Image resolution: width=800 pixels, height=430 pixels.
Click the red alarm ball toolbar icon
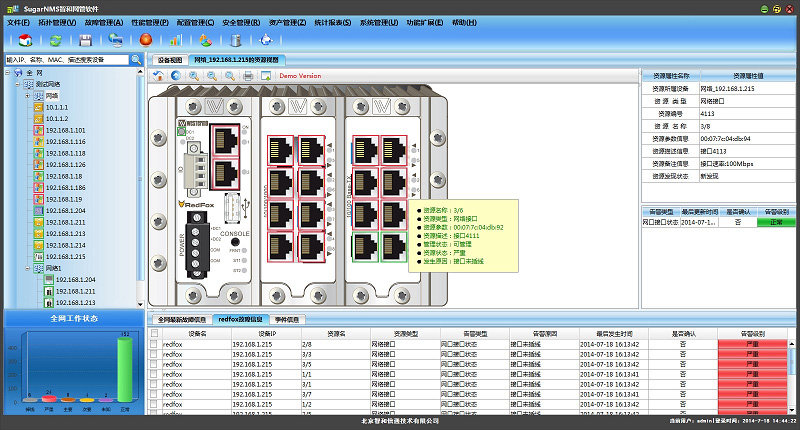[x=146, y=40]
